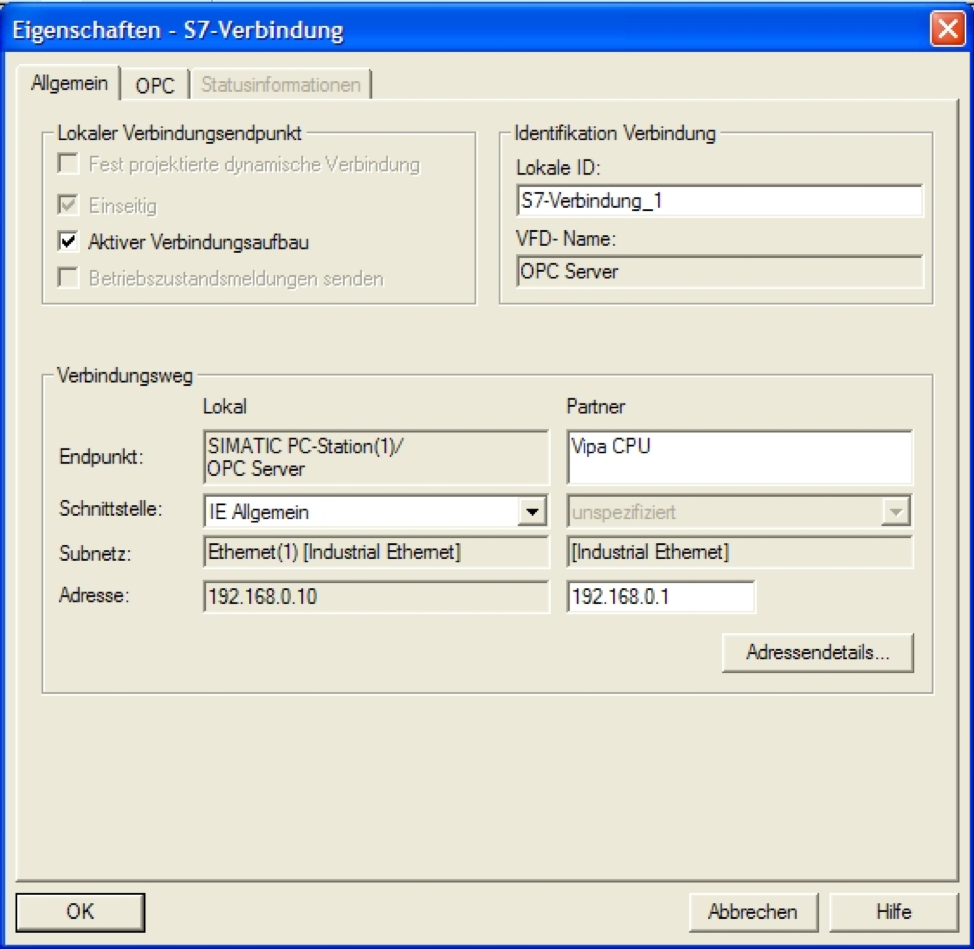Enable Fest projektierte dynamische Verbindung
Viewport: 974px width, 949px height.
click(x=69, y=165)
